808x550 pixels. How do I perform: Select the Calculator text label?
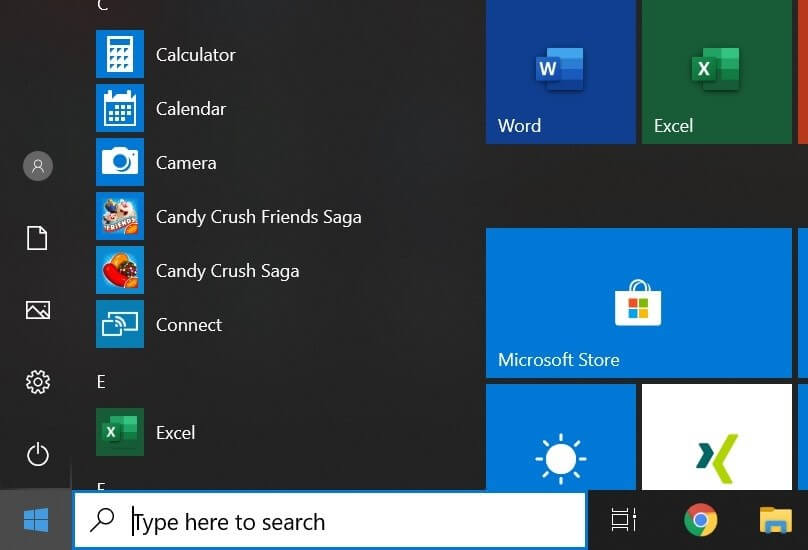pyautogui.click(x=196, y=55)
